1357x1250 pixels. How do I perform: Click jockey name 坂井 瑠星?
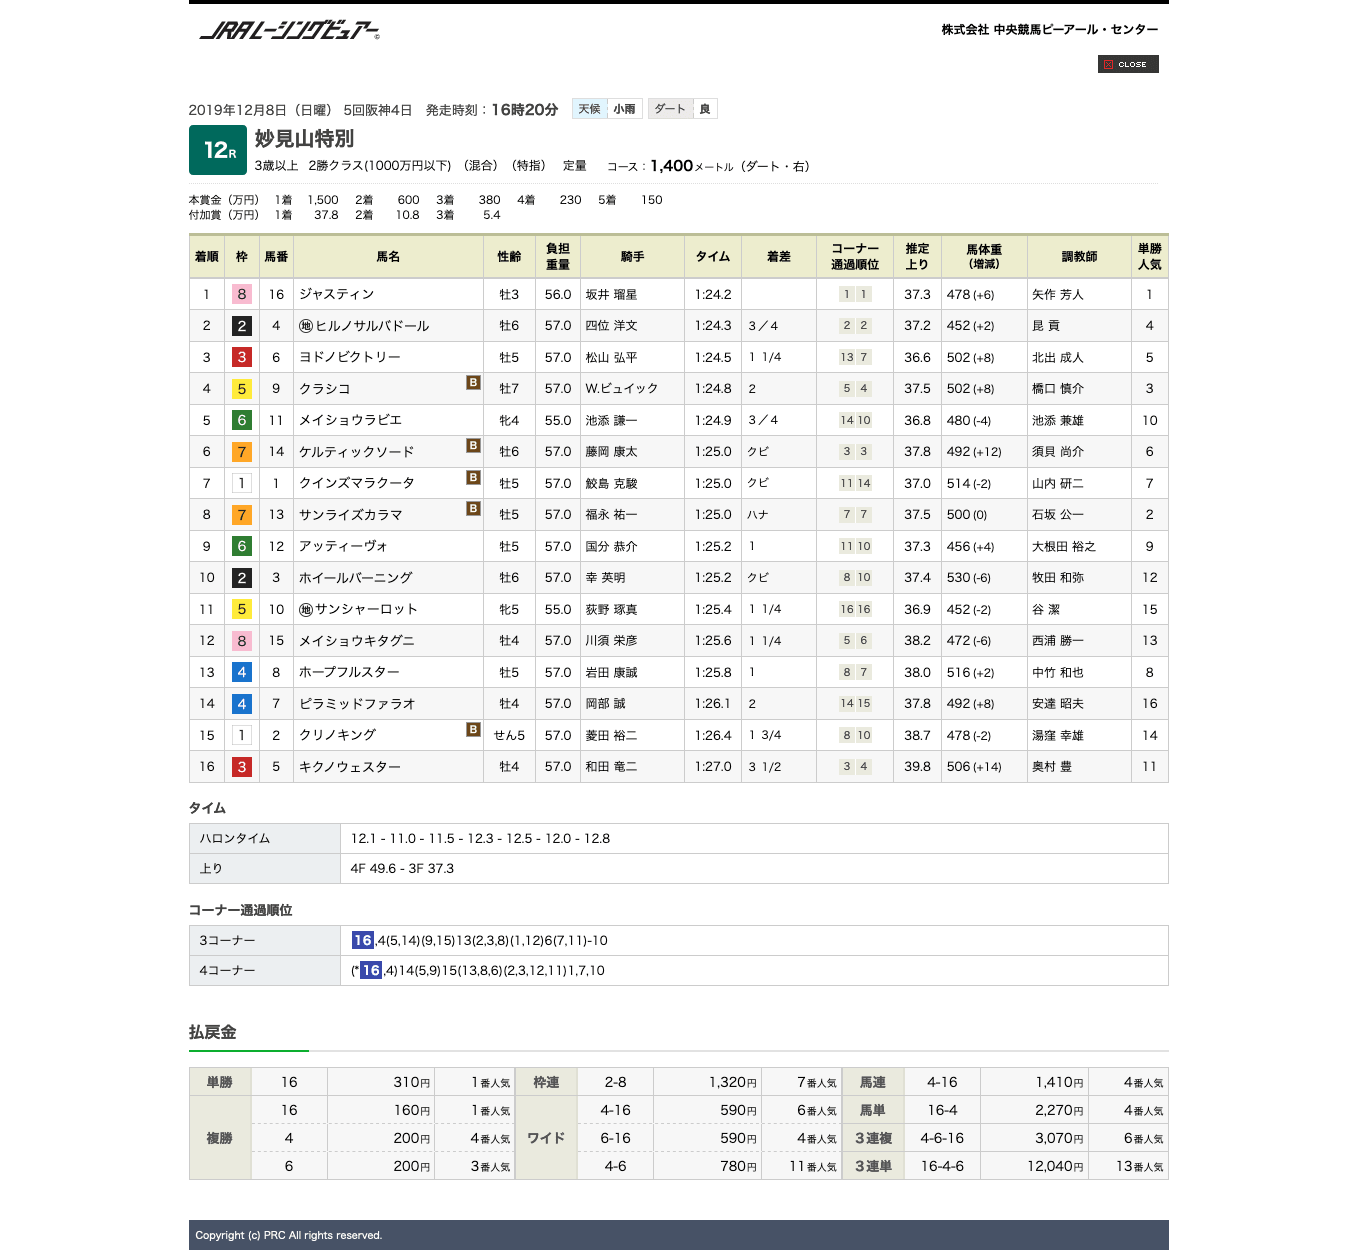click(611, 294)
